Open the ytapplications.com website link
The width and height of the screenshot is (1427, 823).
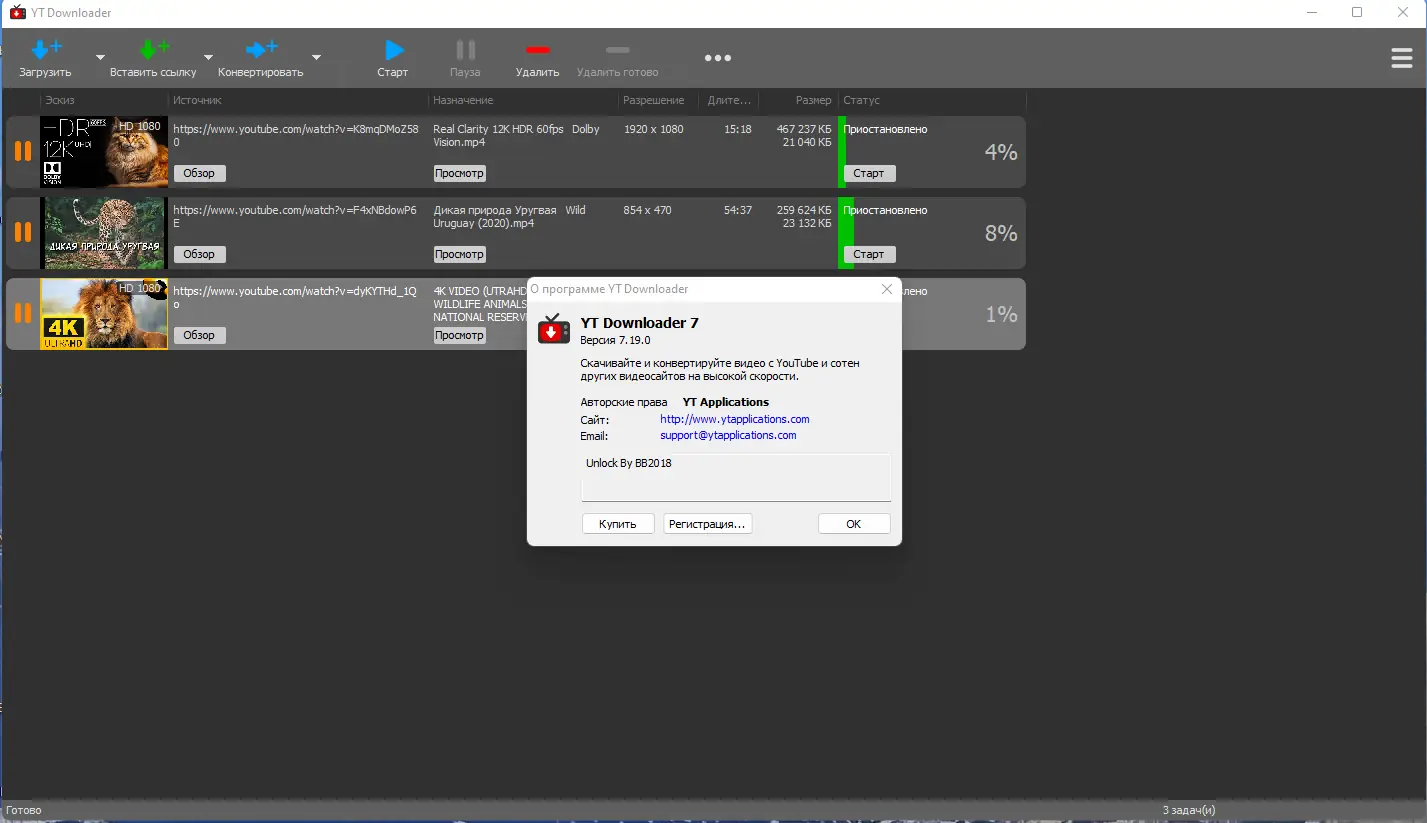point(734,419)
